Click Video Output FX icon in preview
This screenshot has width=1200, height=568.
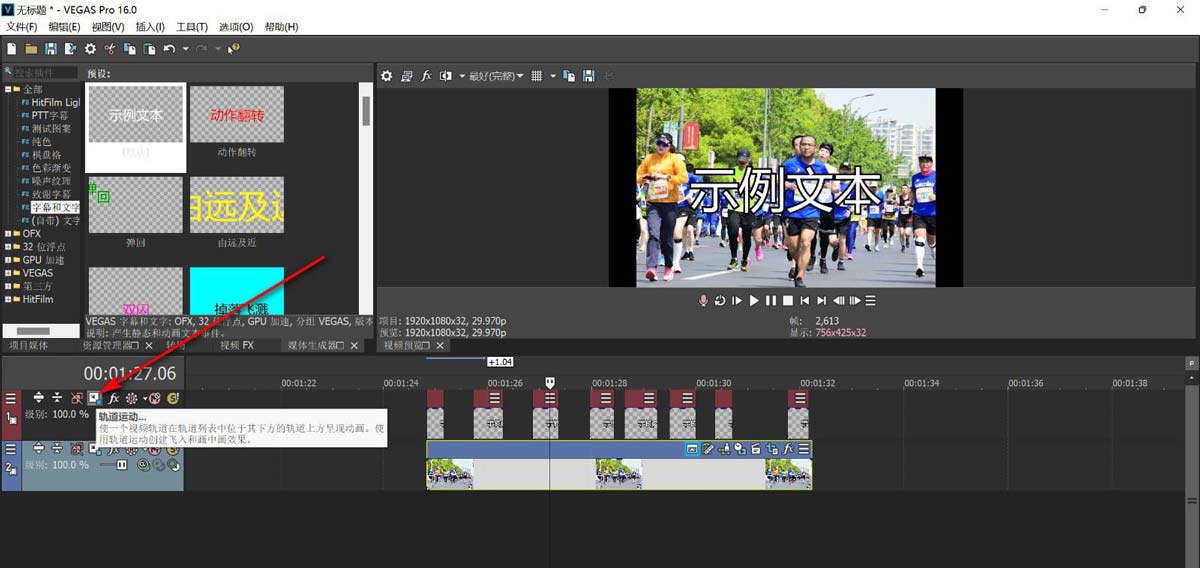(x=426, y=76)
